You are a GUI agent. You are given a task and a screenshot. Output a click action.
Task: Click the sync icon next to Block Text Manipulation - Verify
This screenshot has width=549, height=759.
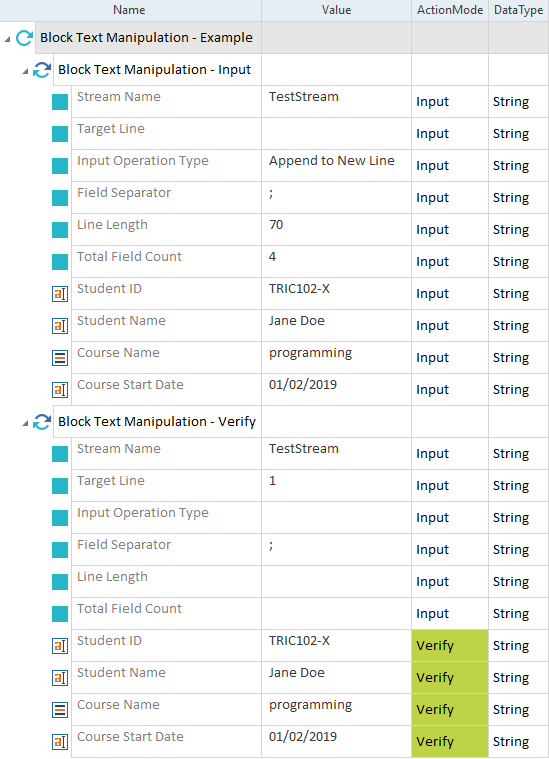[x=42, y=422]
